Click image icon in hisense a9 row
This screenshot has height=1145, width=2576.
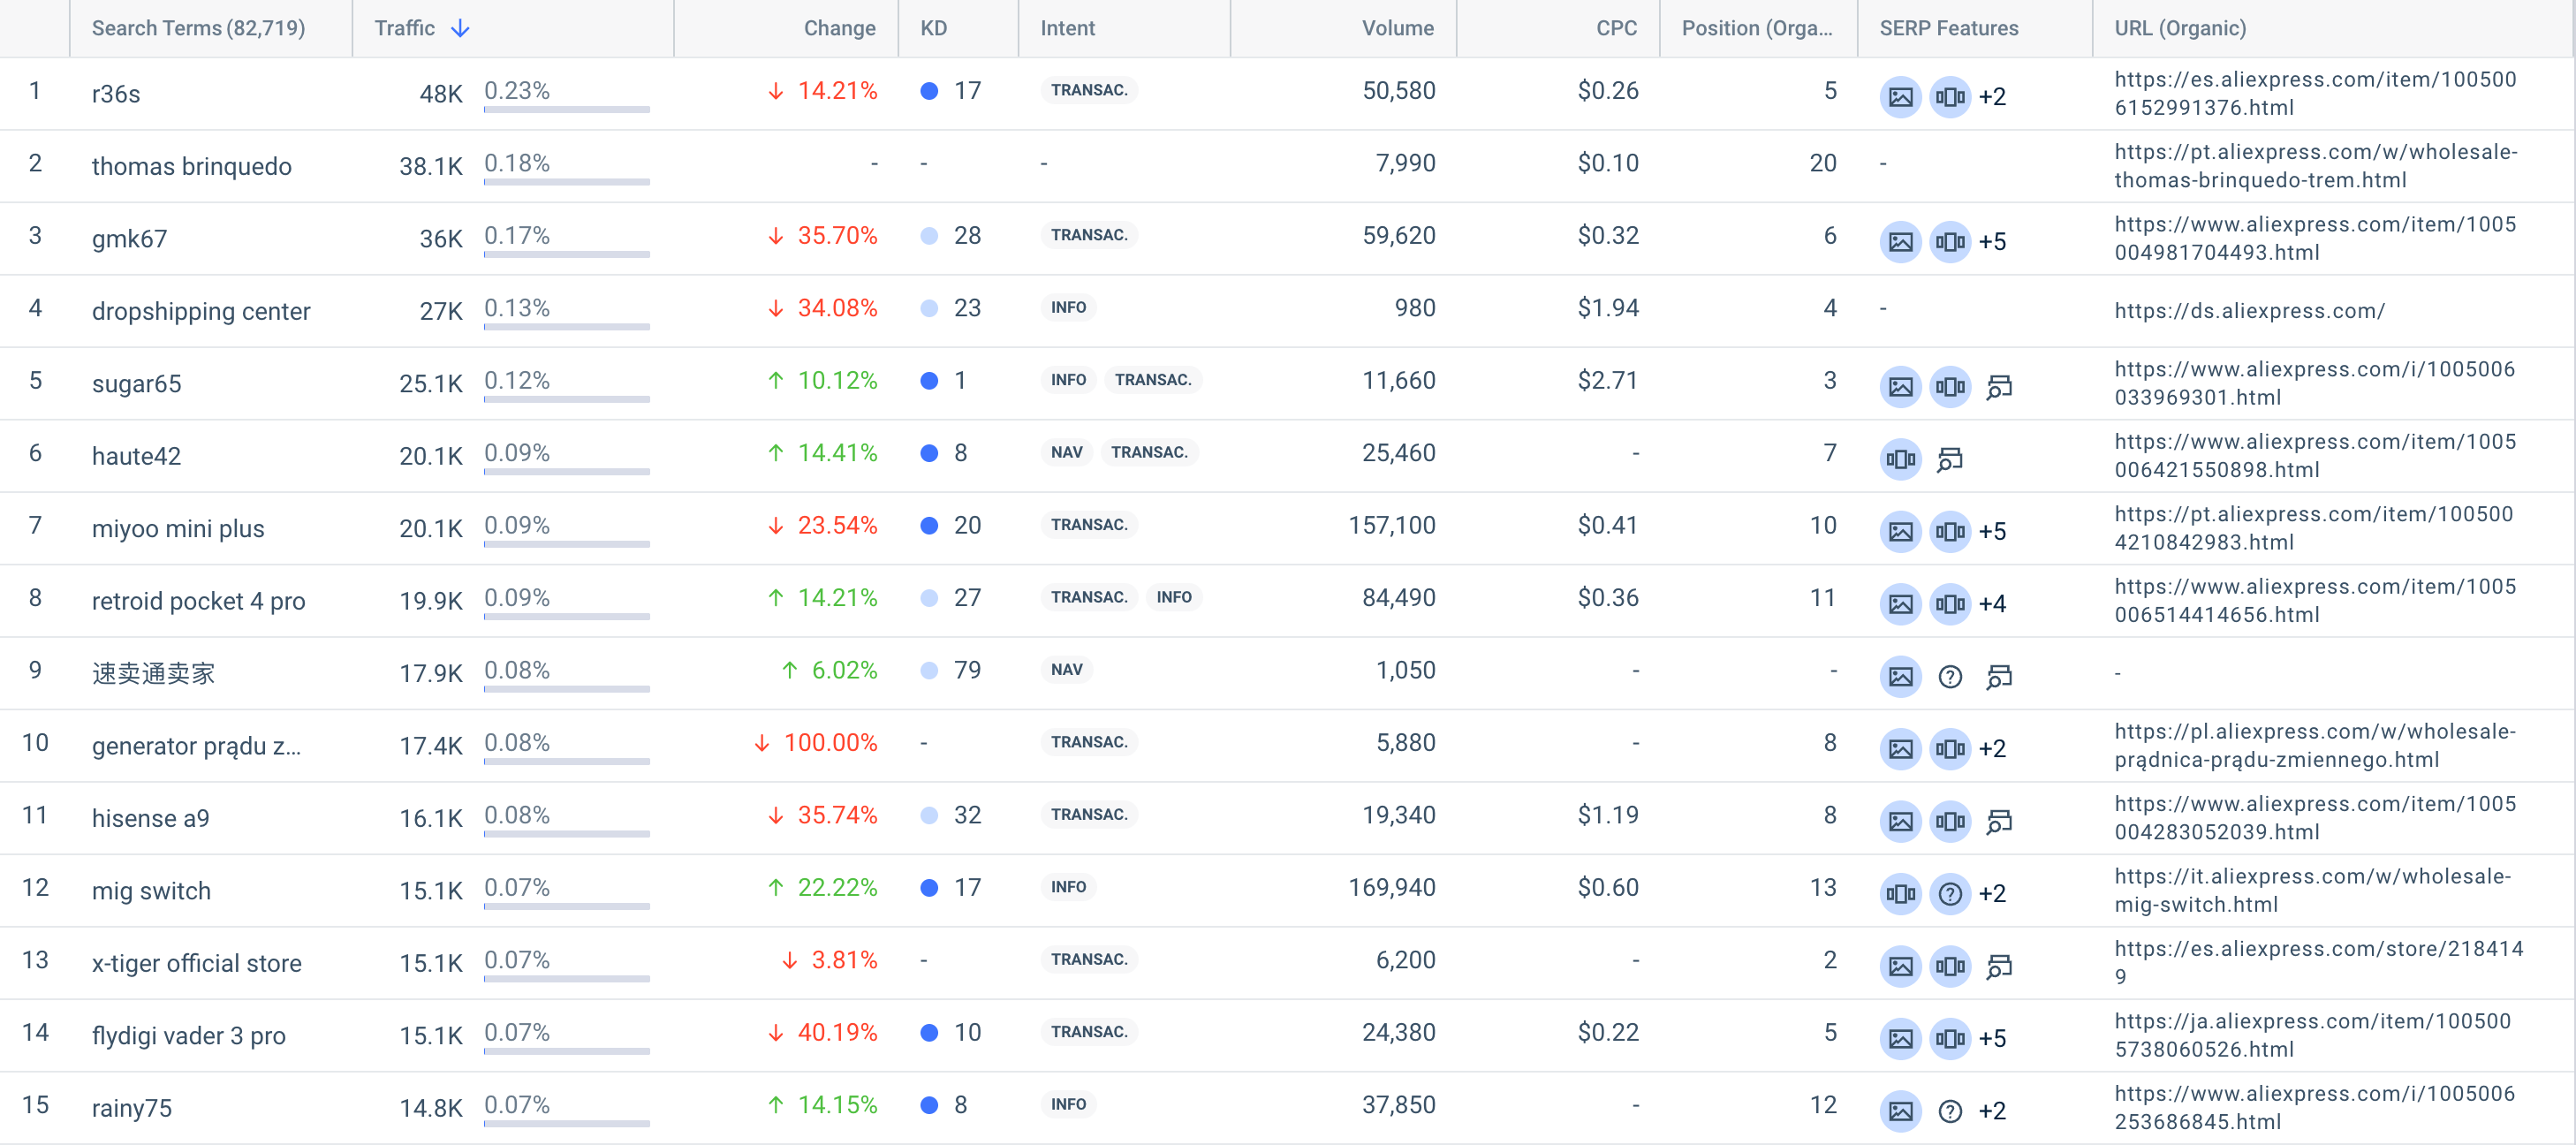click(1900, 822)
